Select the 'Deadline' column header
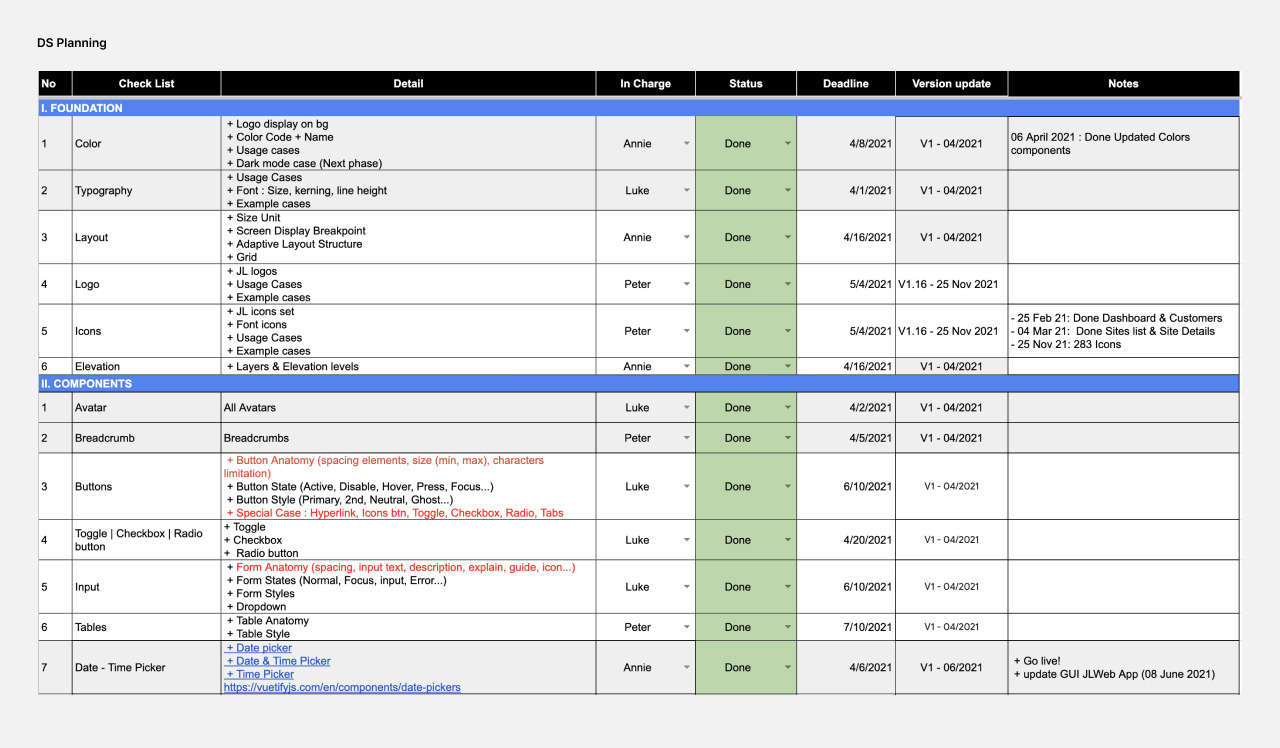 tap(845, 84)
